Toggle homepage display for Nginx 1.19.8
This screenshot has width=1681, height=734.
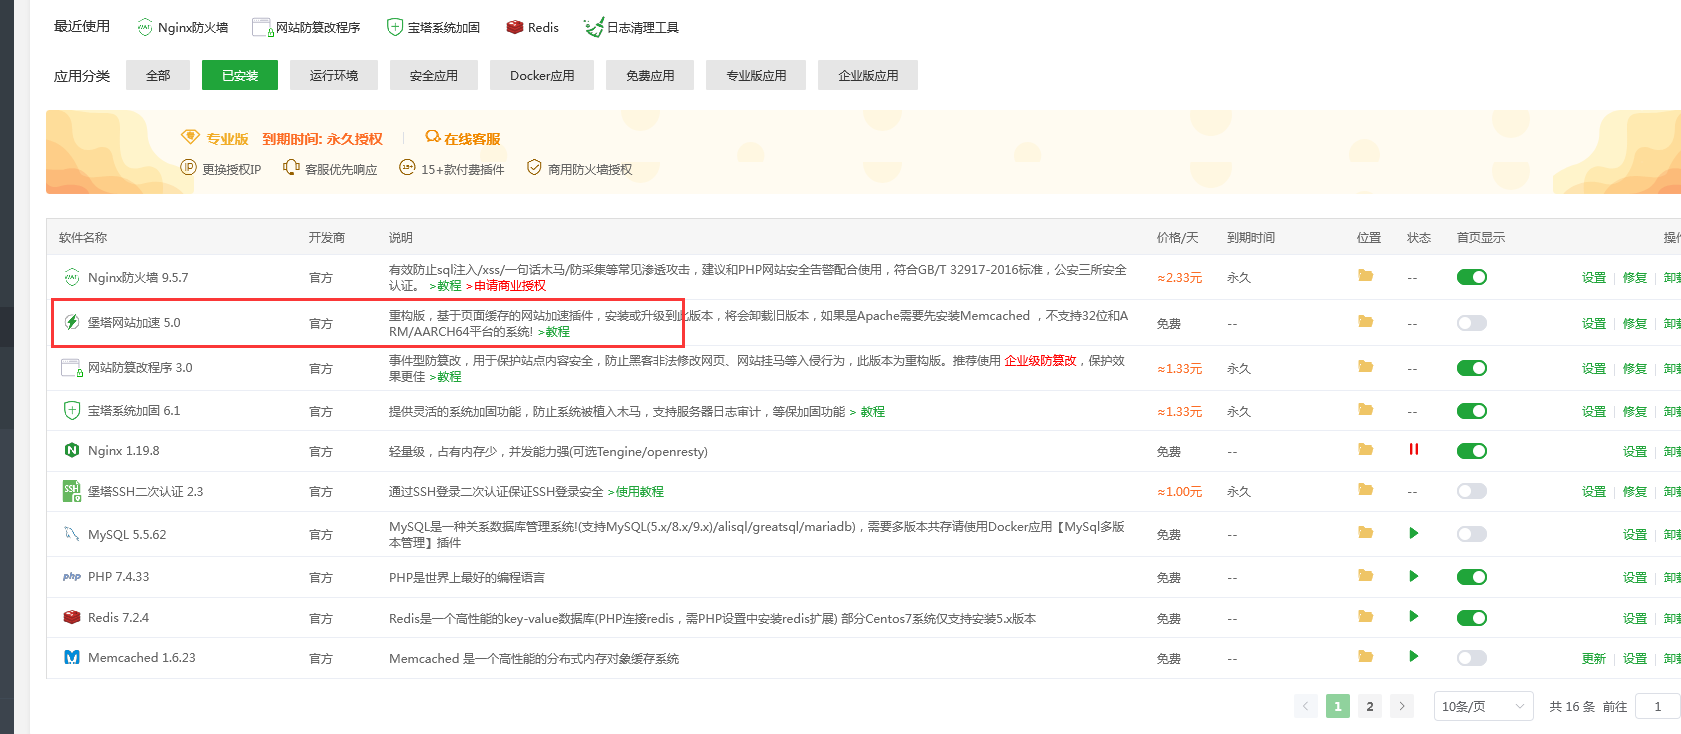tap(1472, 451)
